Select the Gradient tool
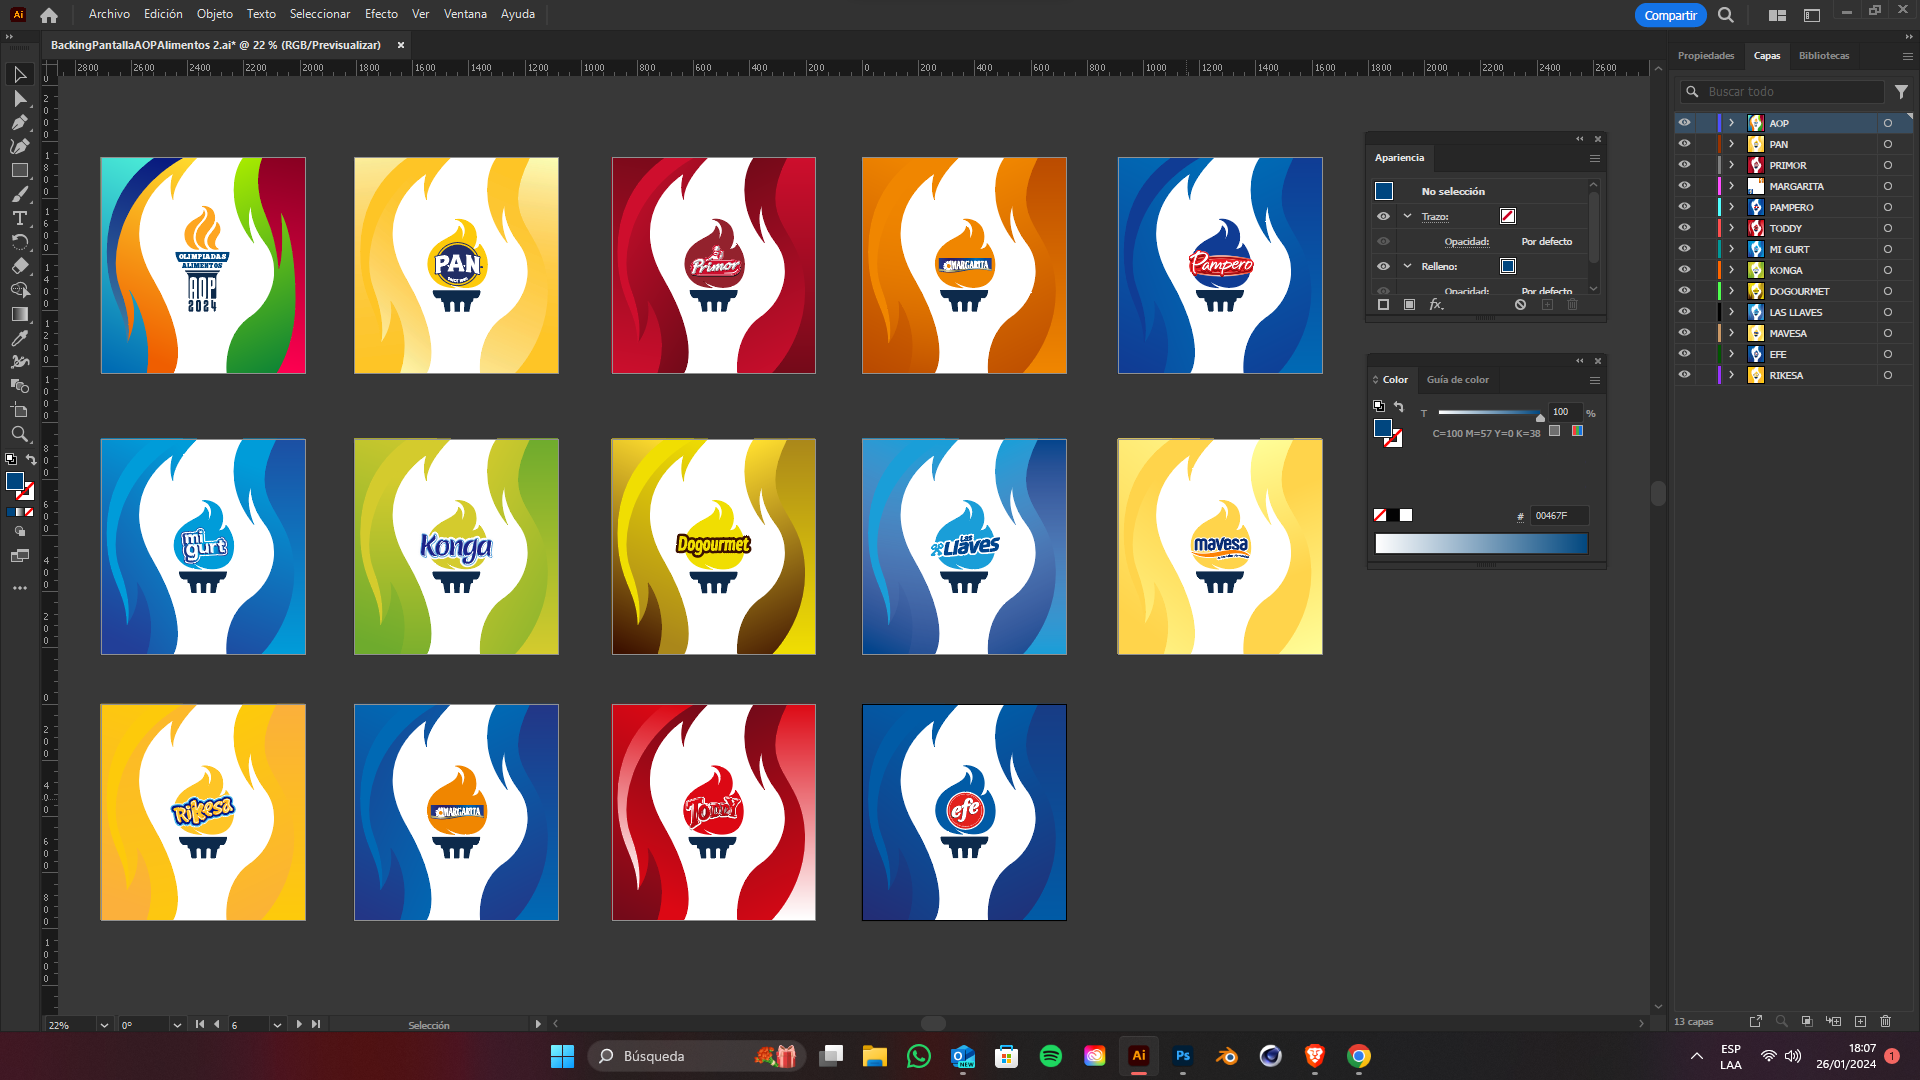Image resolution: width=1920 pixels, height=1080 pixels. tap(19, 314)
